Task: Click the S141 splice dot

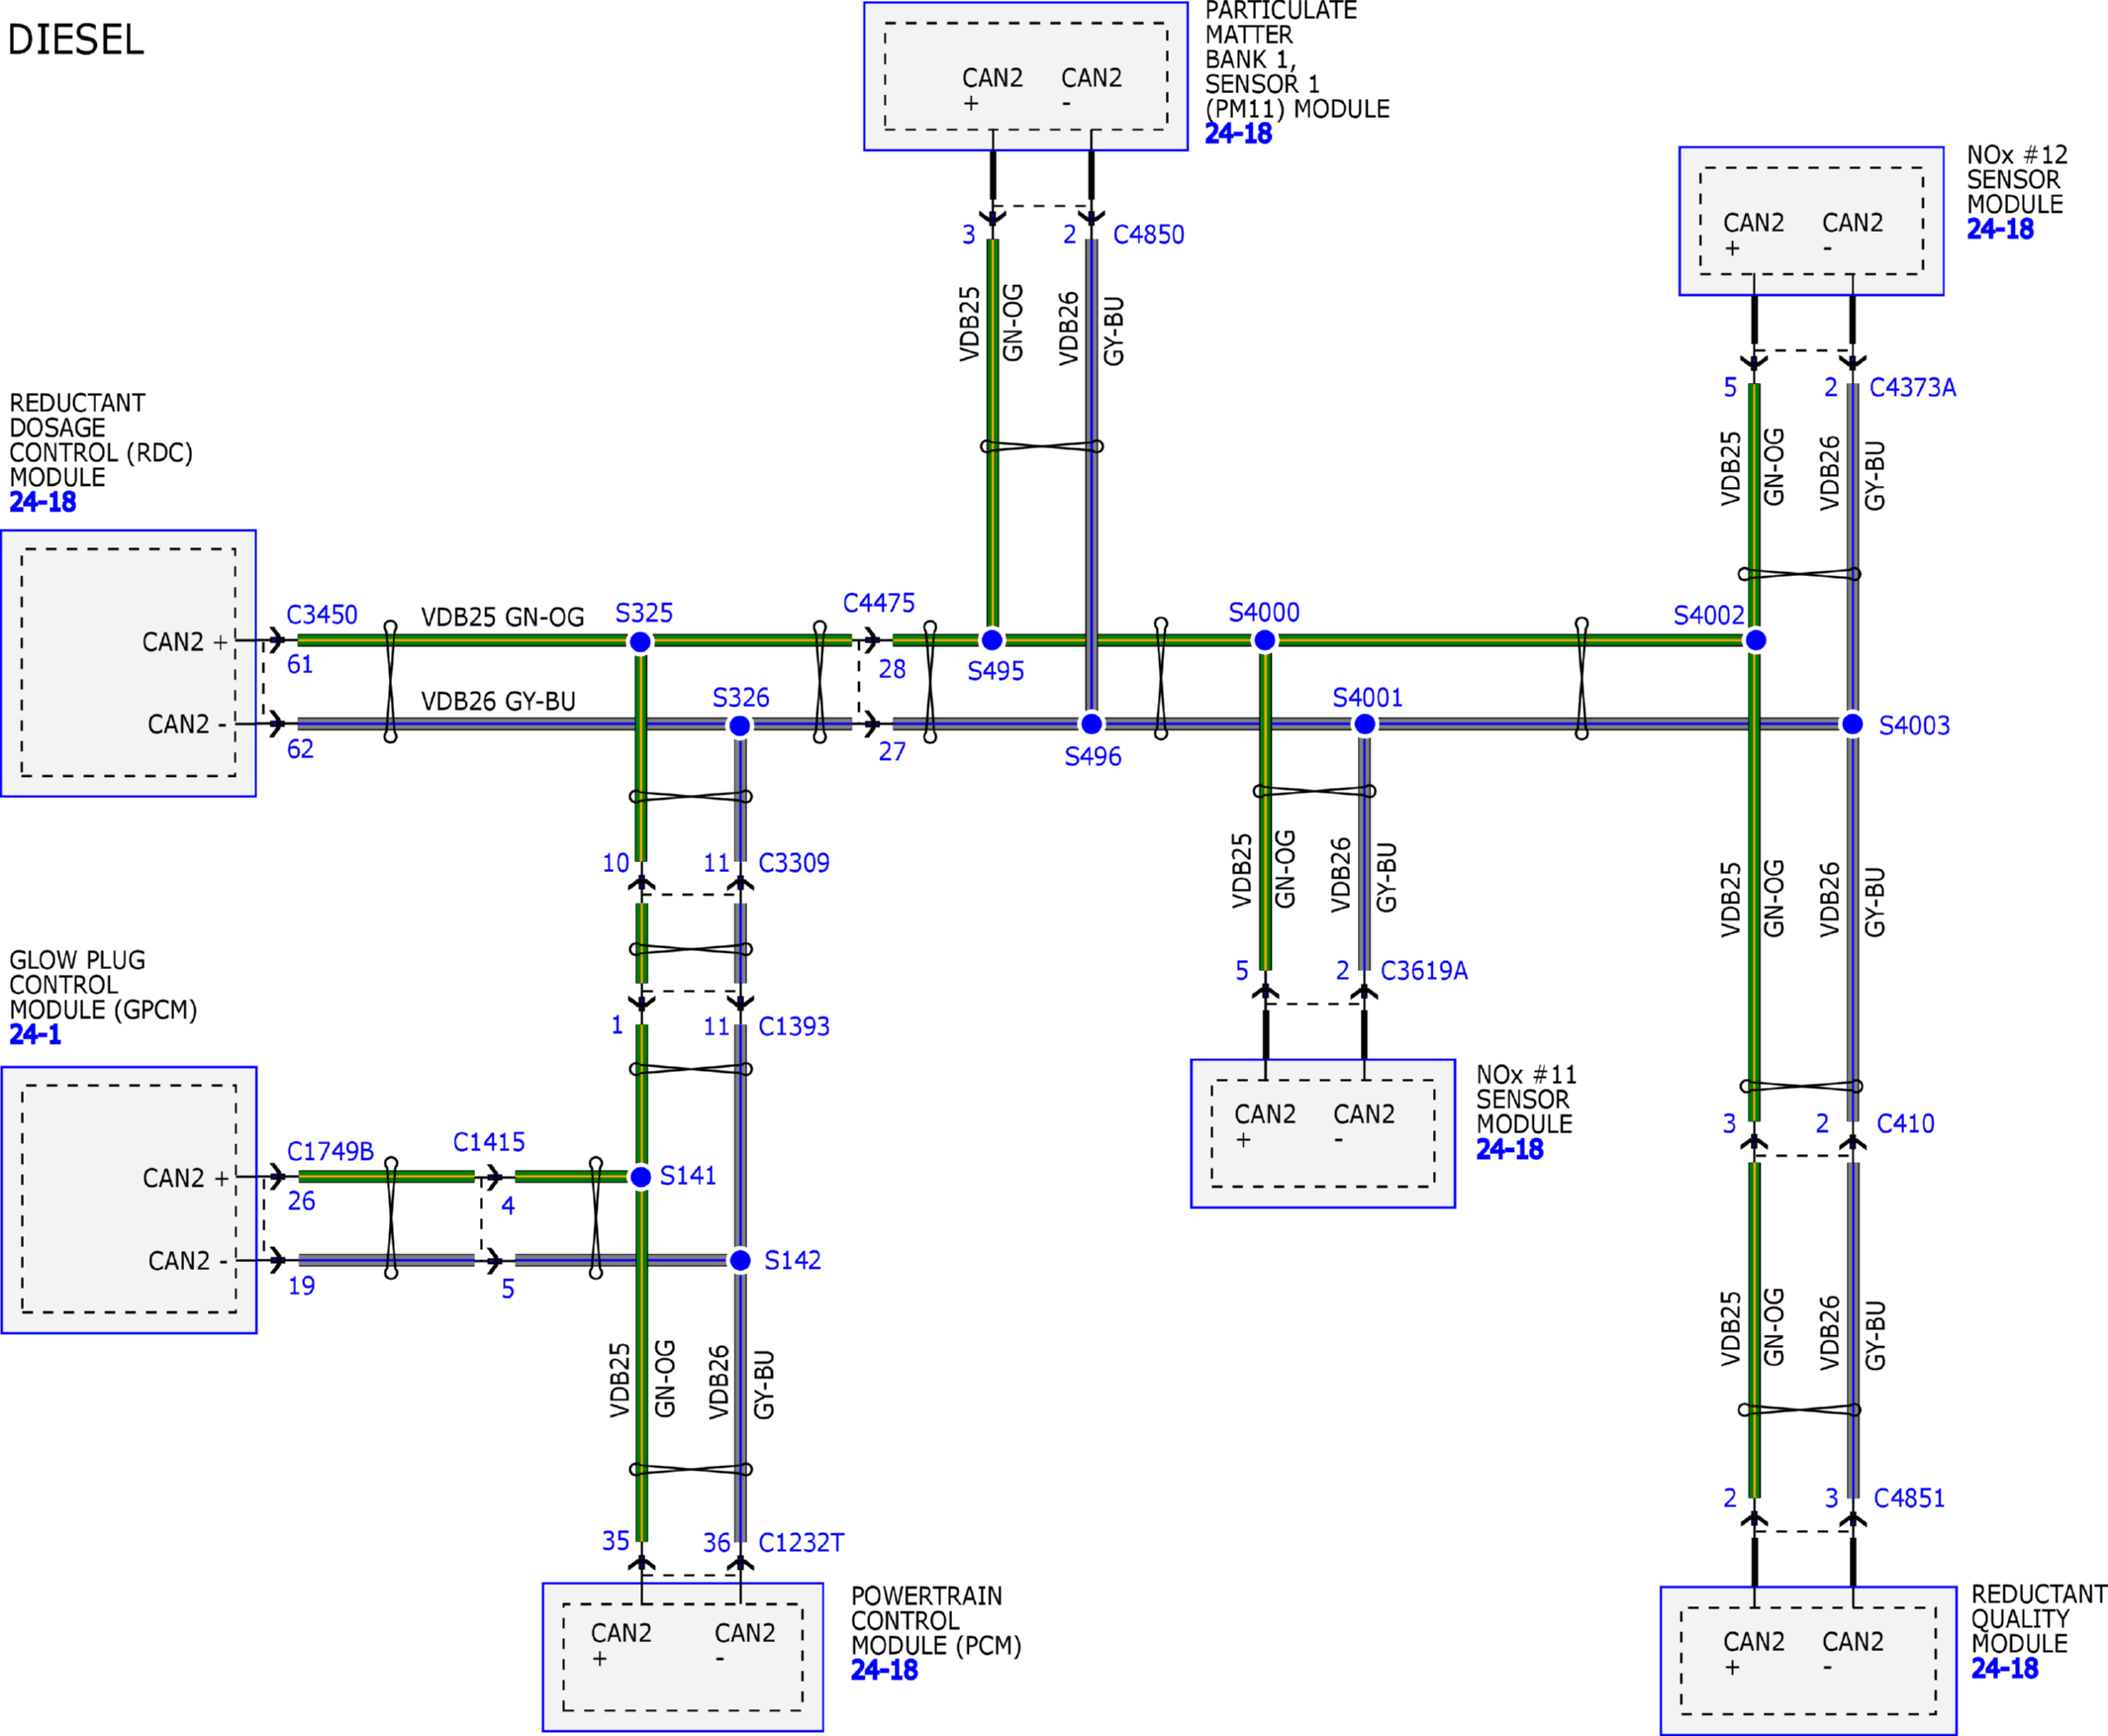Action: click(641, 1177)
